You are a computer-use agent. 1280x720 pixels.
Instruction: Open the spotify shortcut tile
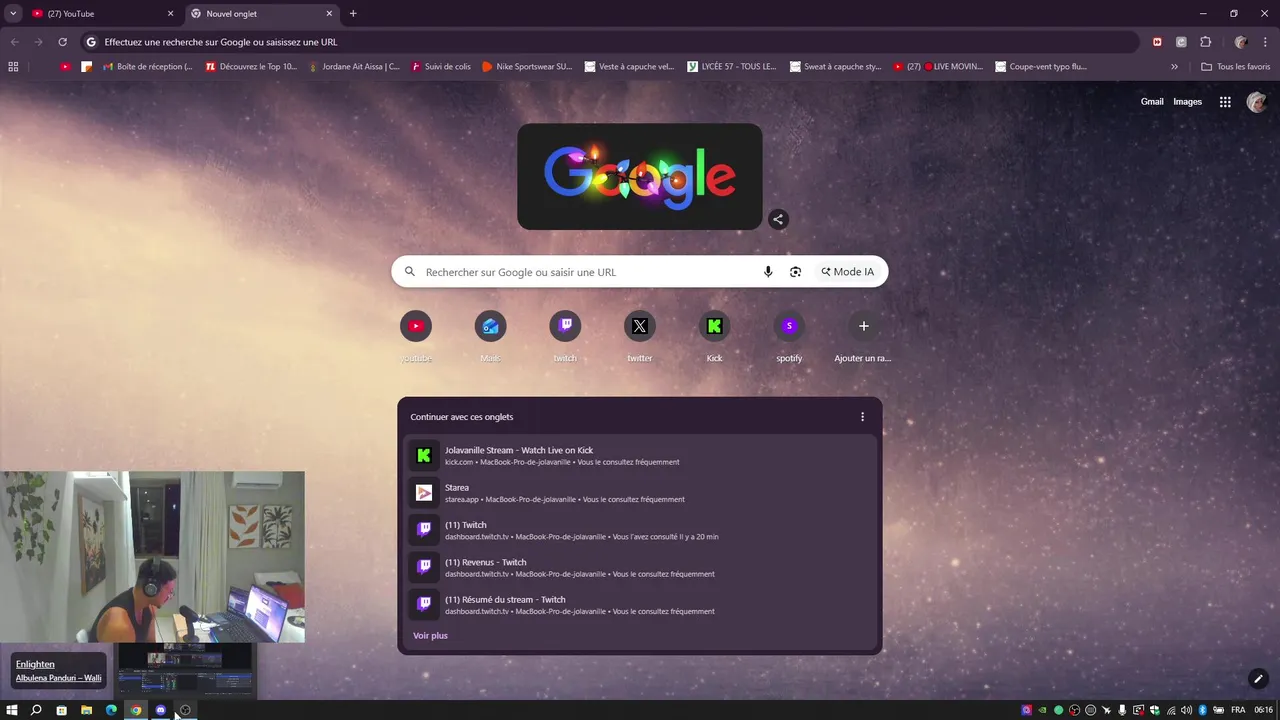(x=789, y=337)
